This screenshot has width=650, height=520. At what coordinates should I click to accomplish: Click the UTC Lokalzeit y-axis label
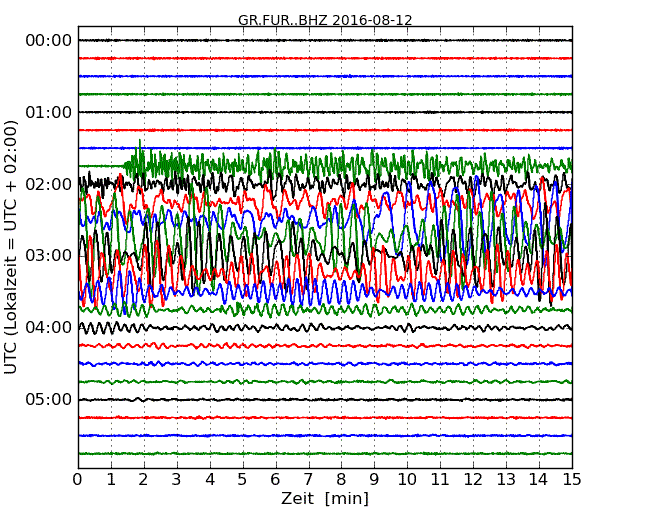pos(11,248)
